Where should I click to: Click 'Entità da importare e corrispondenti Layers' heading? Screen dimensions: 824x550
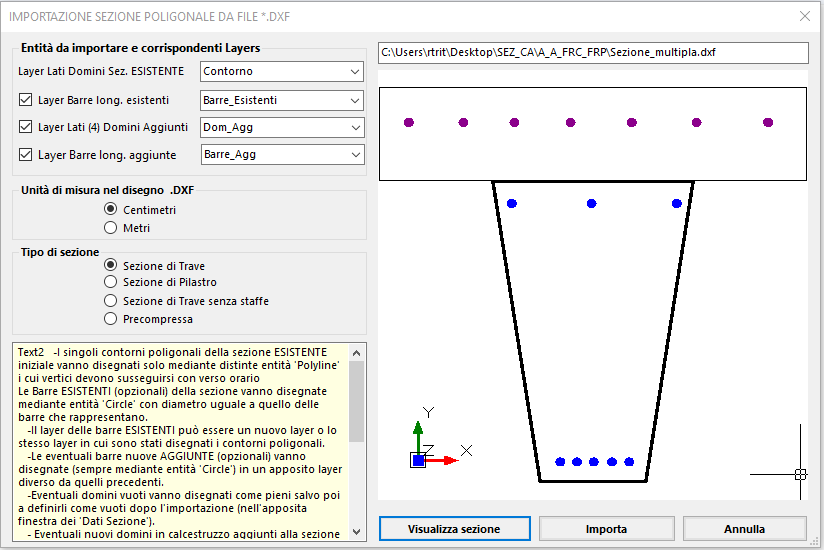140,48
